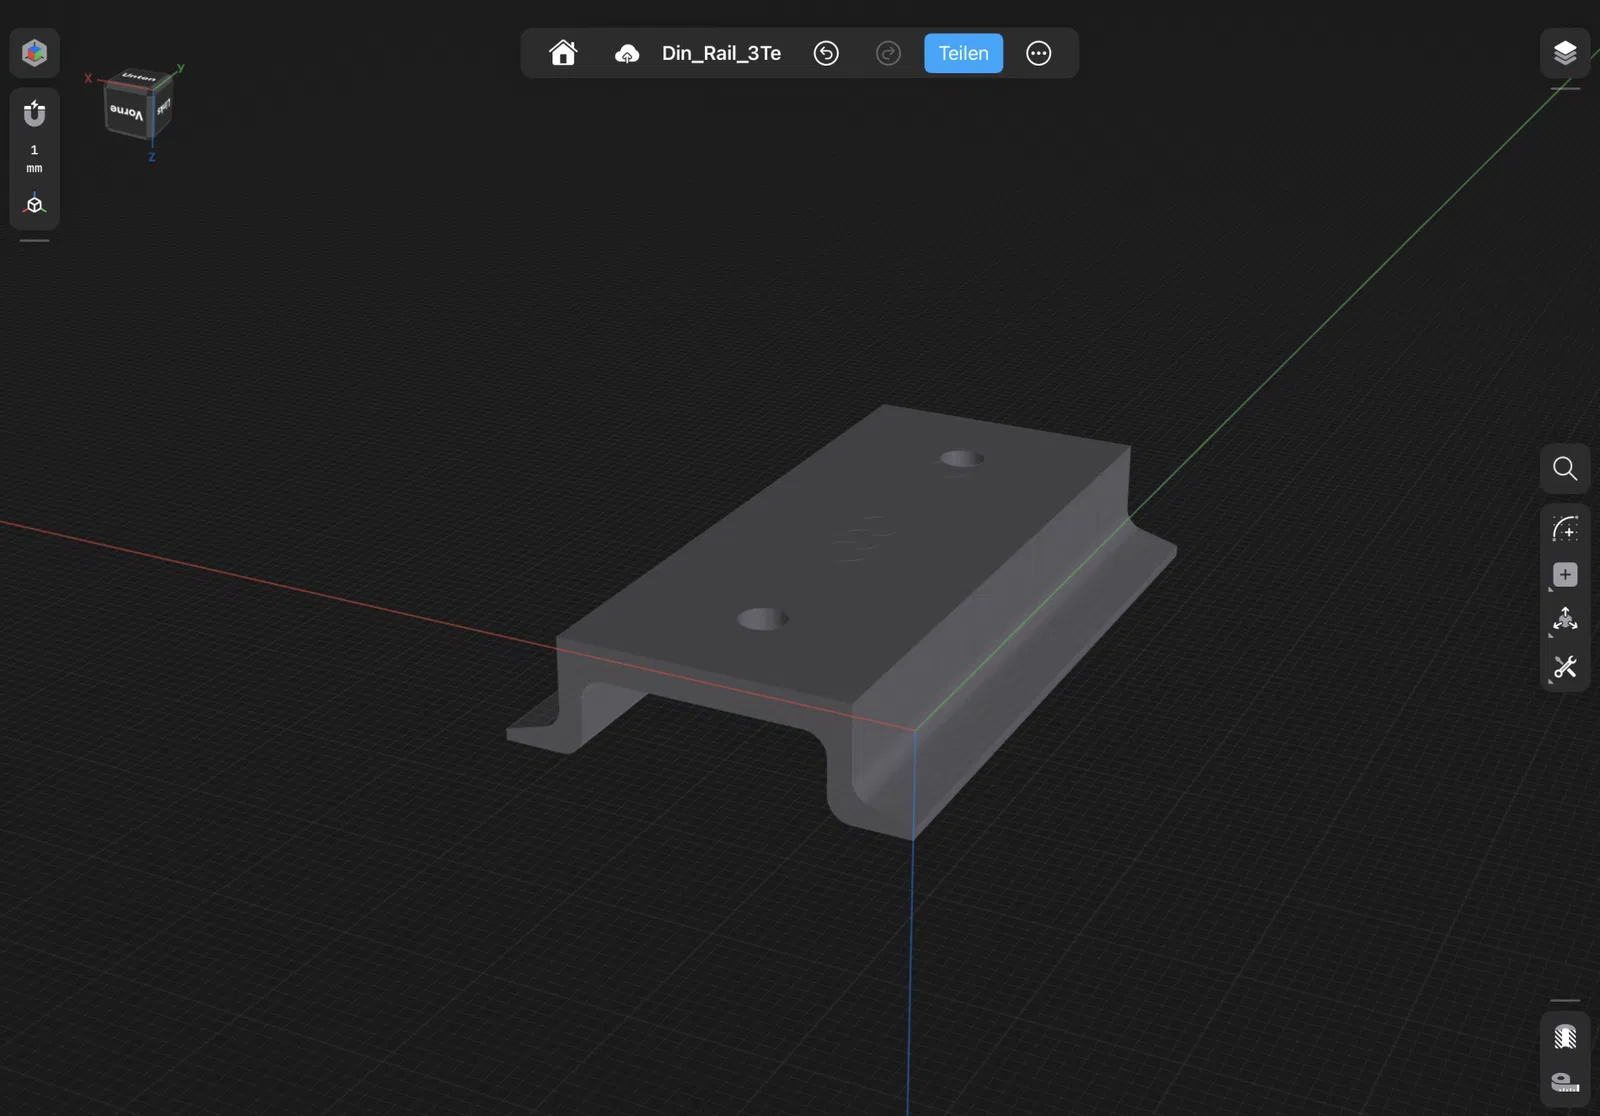Open the Sketch tools menu

pyautogui.click(x=1565, y=528)
